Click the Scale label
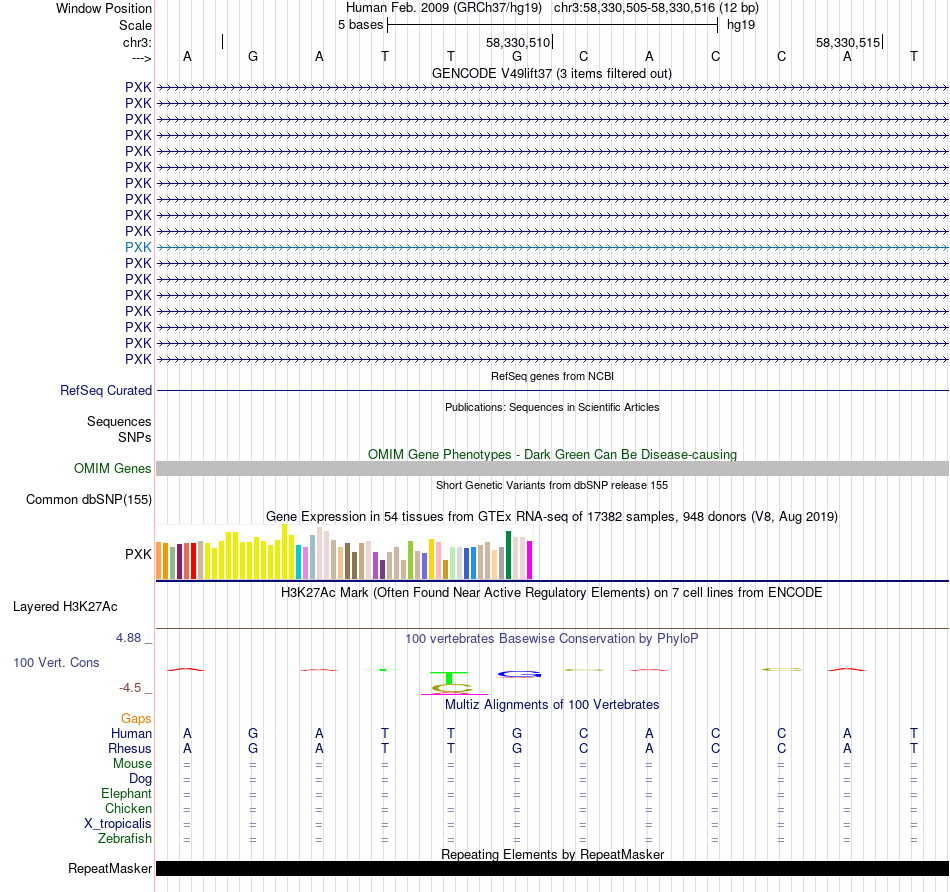The image size is (950, 892). 135,25
